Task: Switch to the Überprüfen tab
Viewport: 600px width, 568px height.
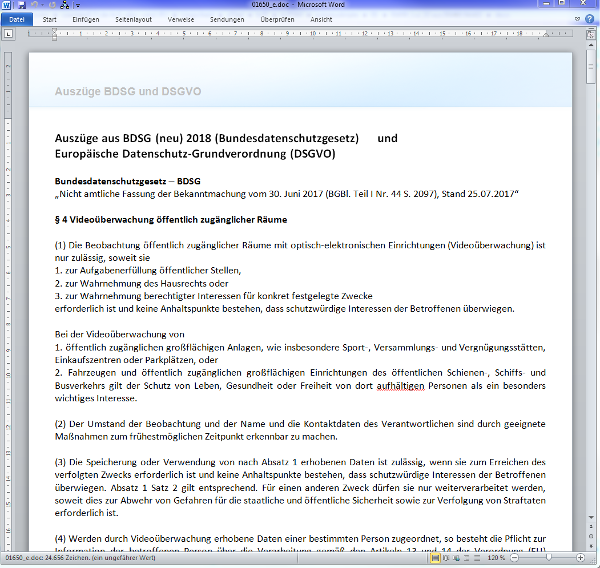Action: coord(277,18)
